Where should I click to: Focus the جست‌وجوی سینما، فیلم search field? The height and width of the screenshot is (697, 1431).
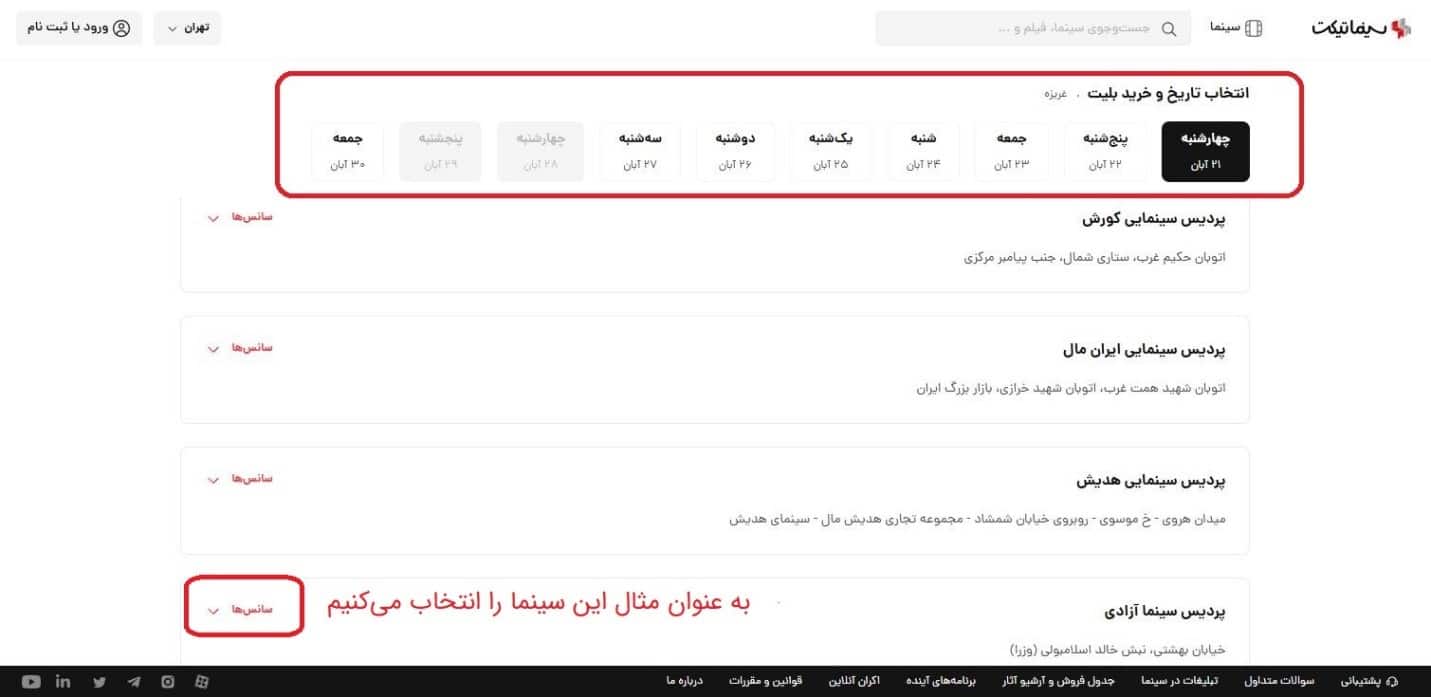[1033, 28]
